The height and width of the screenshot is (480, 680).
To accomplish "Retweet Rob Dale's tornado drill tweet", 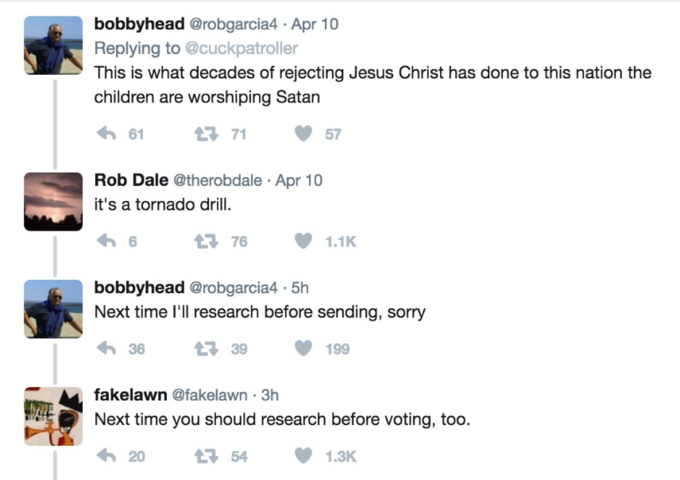I will pos(206,241).
